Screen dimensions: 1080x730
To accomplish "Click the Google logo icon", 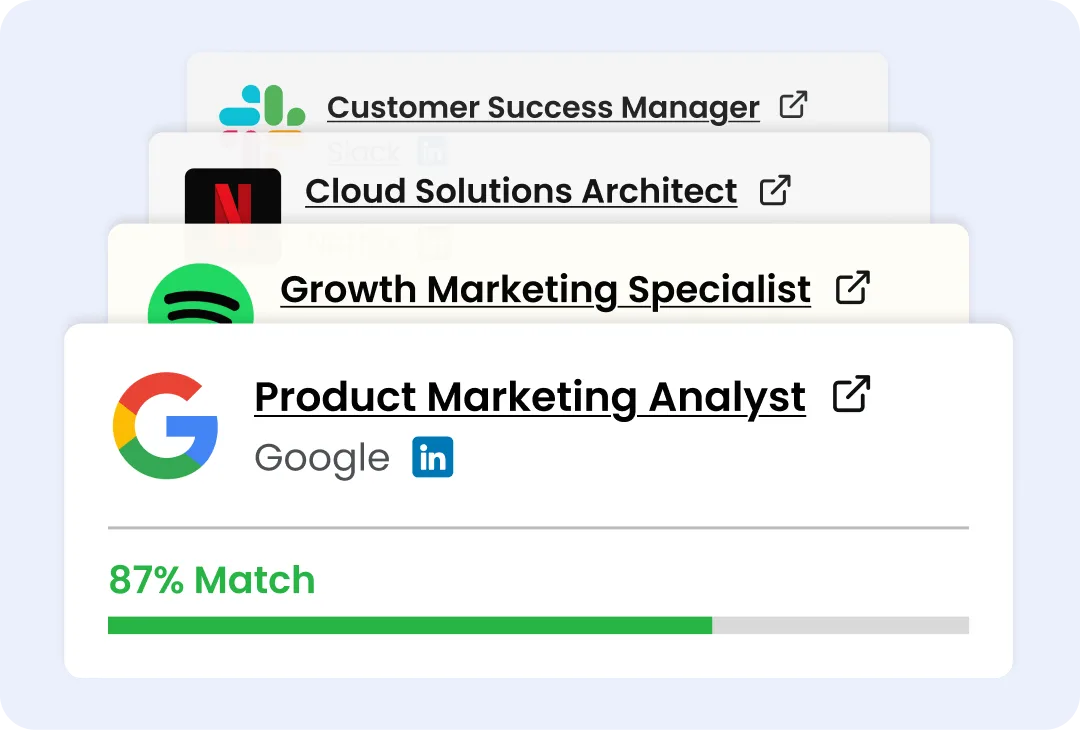I will (166, 425).
